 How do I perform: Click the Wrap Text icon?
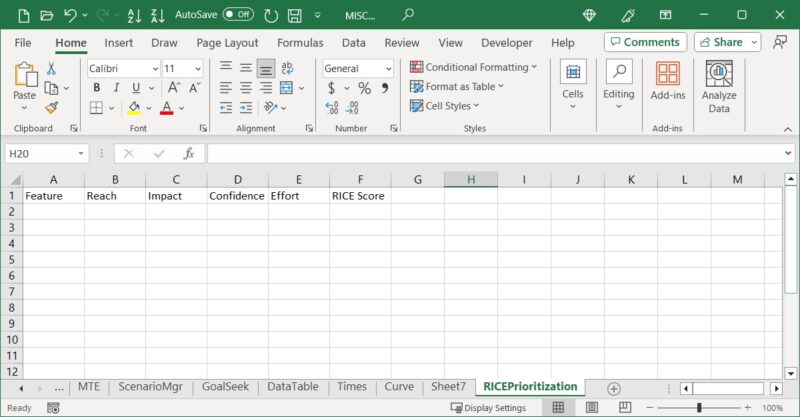pos(287,68)
